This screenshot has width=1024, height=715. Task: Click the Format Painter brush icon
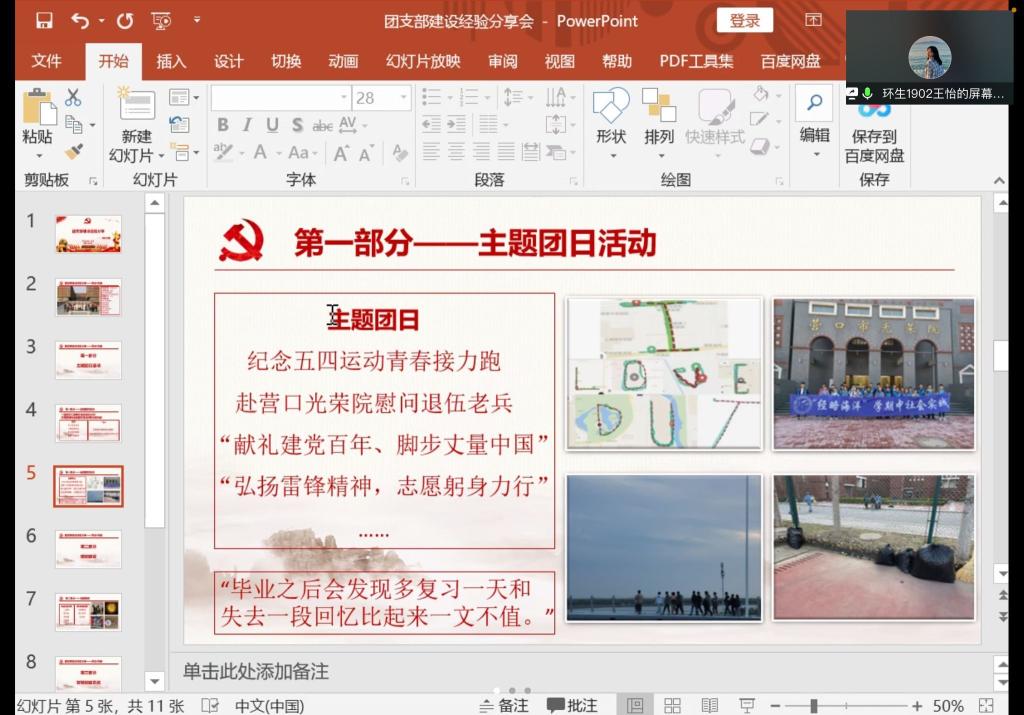(x=74, y=151)
